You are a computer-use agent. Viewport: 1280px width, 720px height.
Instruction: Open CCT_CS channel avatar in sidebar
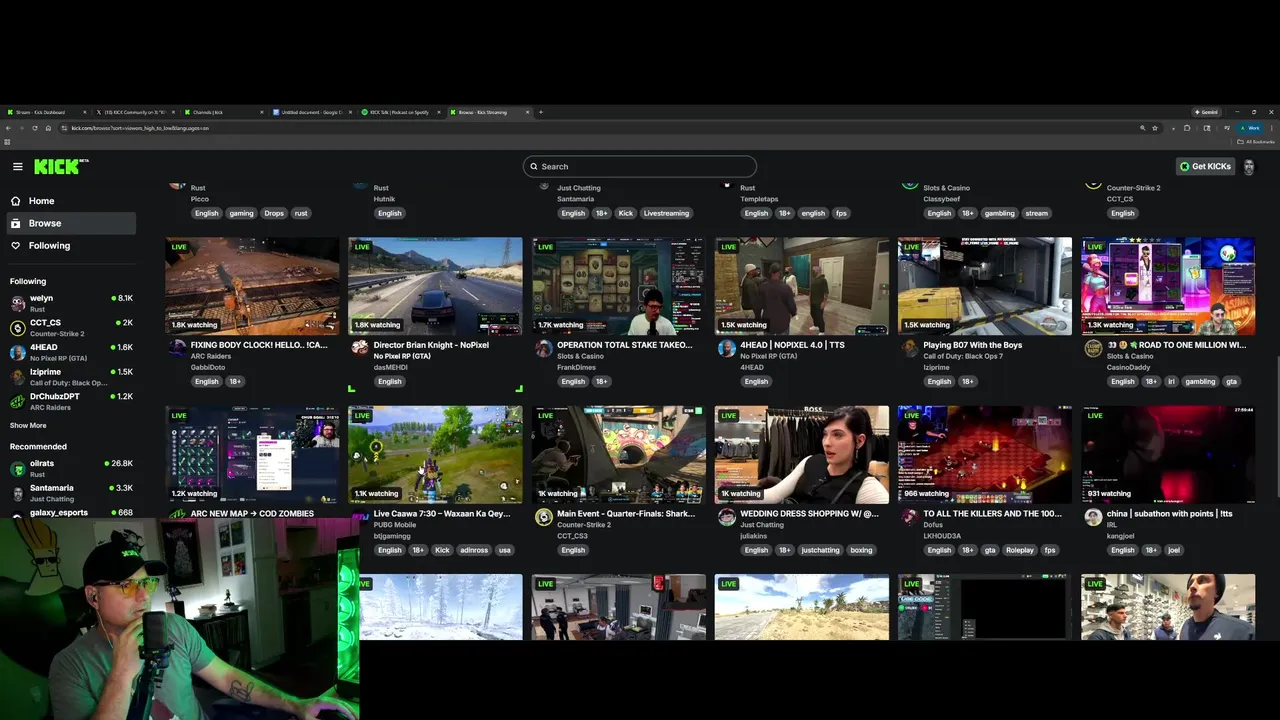(x=18, y=328)
